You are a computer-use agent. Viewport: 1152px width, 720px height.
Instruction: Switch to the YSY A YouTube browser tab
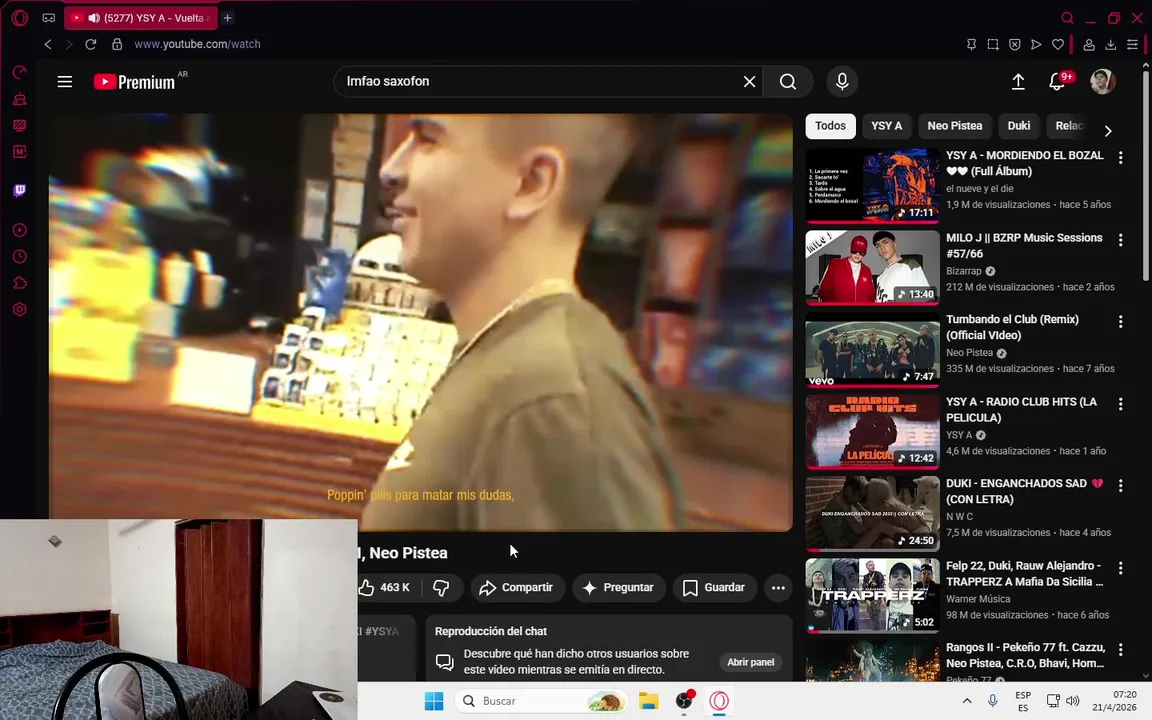click(140, 18)
